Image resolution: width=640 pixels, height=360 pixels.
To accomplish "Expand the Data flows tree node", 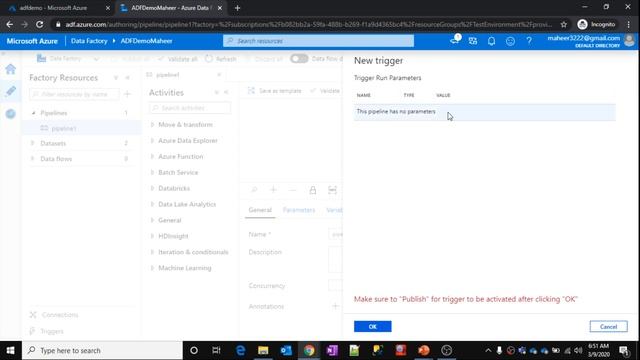I will [x=33, y=159].
